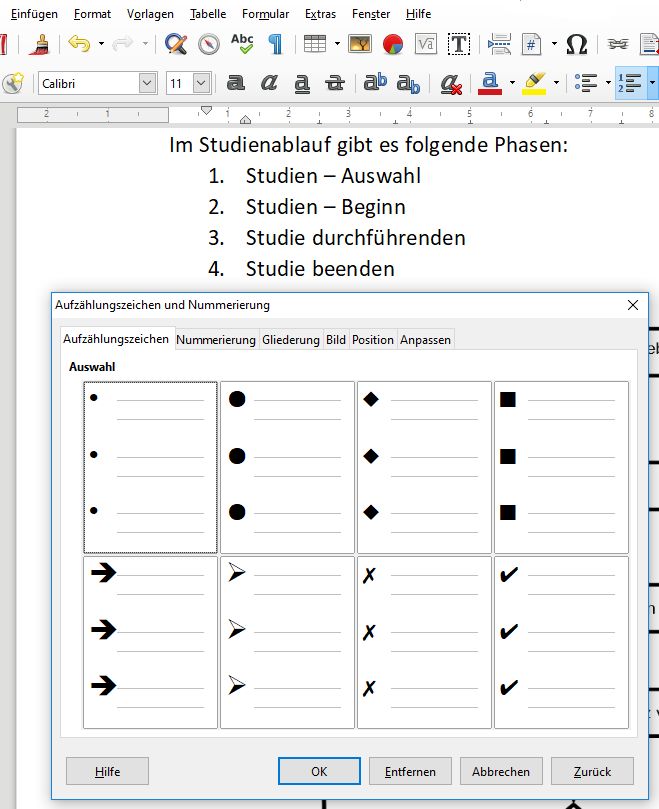Open the Fenster menu
659x809 pixels.
371,14
